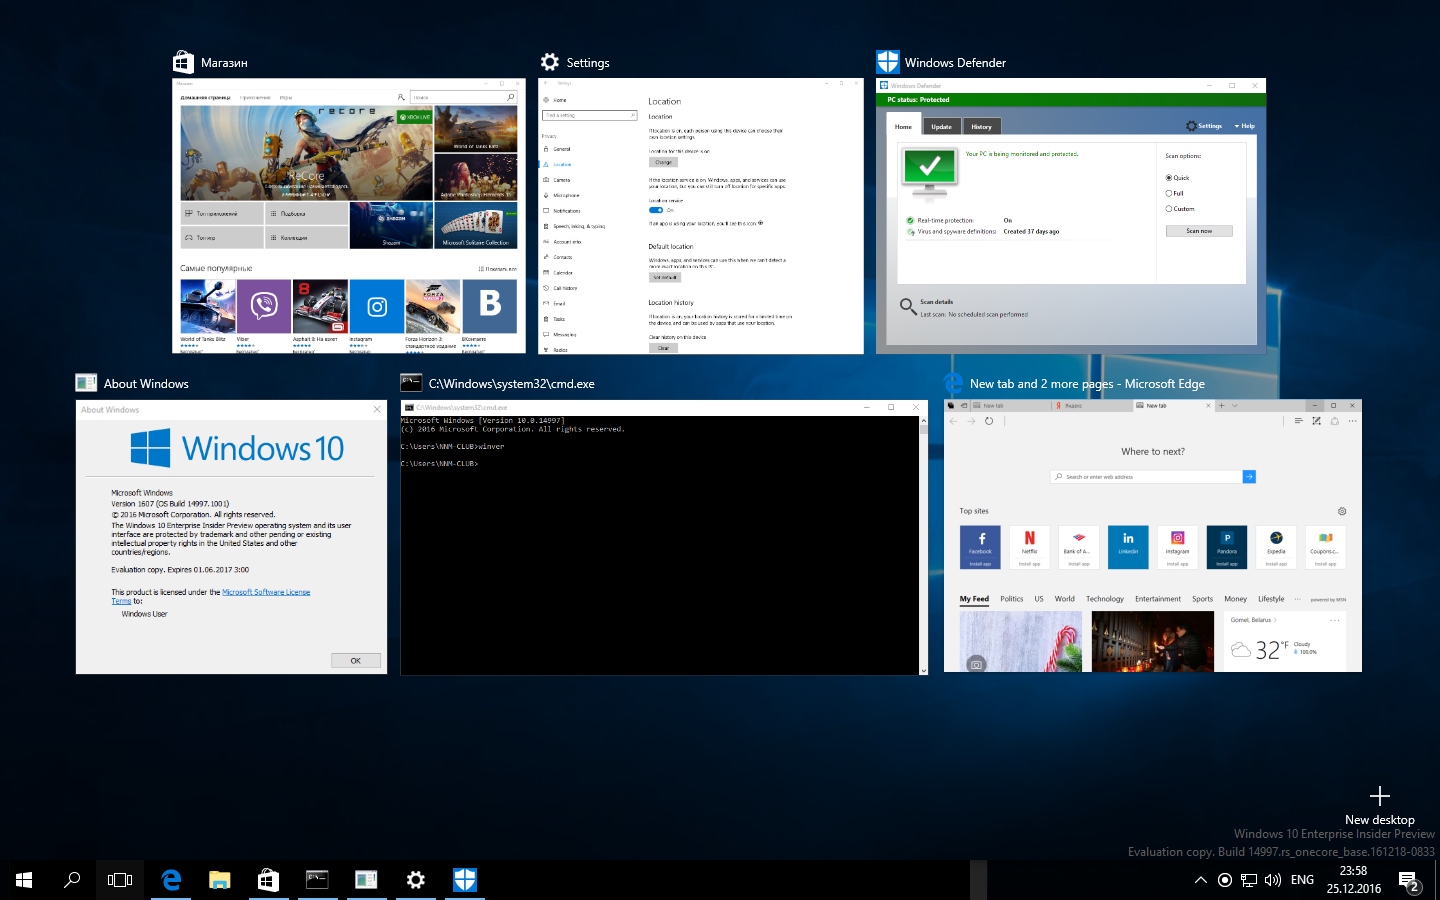
Task: Click the Change button in Location settings
Action: (x=663, y=162)
